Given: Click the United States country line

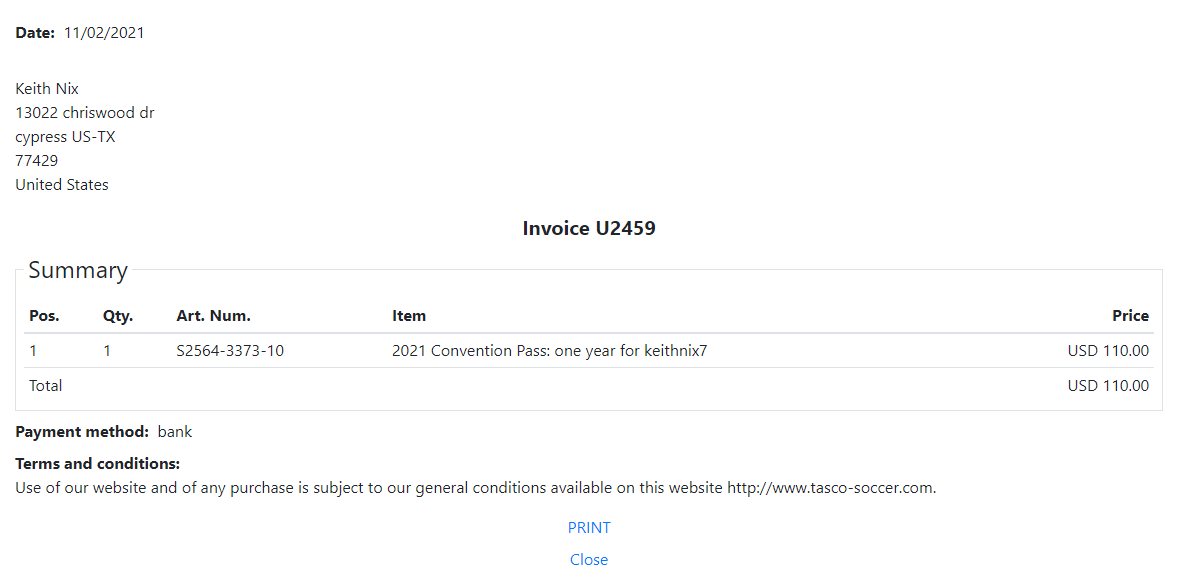Looking at the screenshot, I should (62, 185).
